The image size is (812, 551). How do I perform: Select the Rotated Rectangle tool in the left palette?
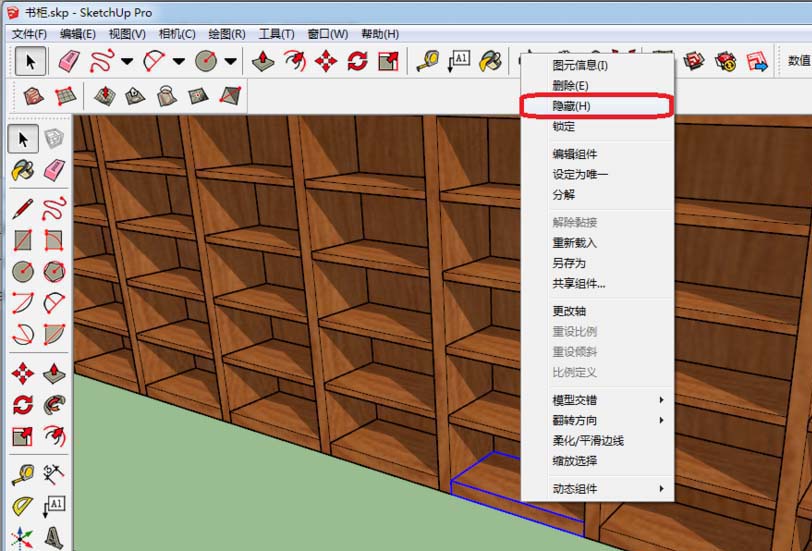coord(54,240)
